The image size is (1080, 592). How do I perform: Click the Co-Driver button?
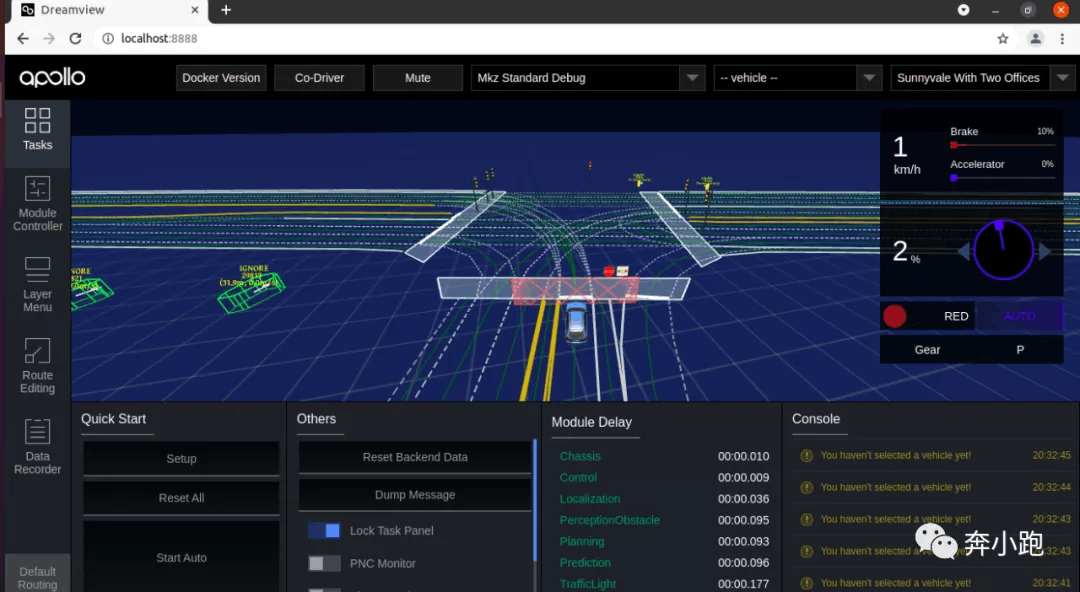coord(320,78)
